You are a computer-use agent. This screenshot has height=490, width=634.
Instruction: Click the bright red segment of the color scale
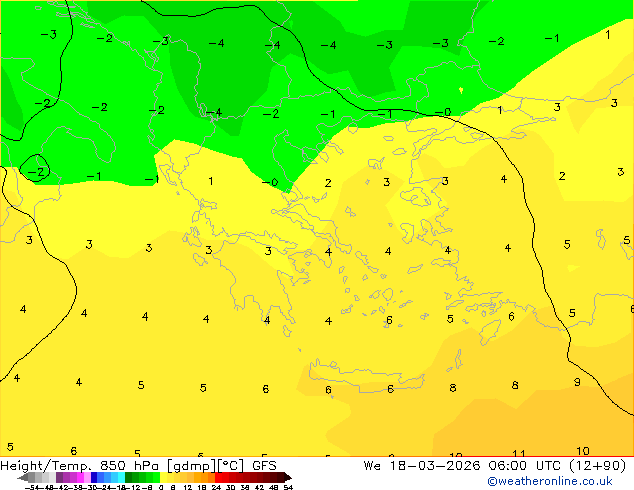coord(218,477)
